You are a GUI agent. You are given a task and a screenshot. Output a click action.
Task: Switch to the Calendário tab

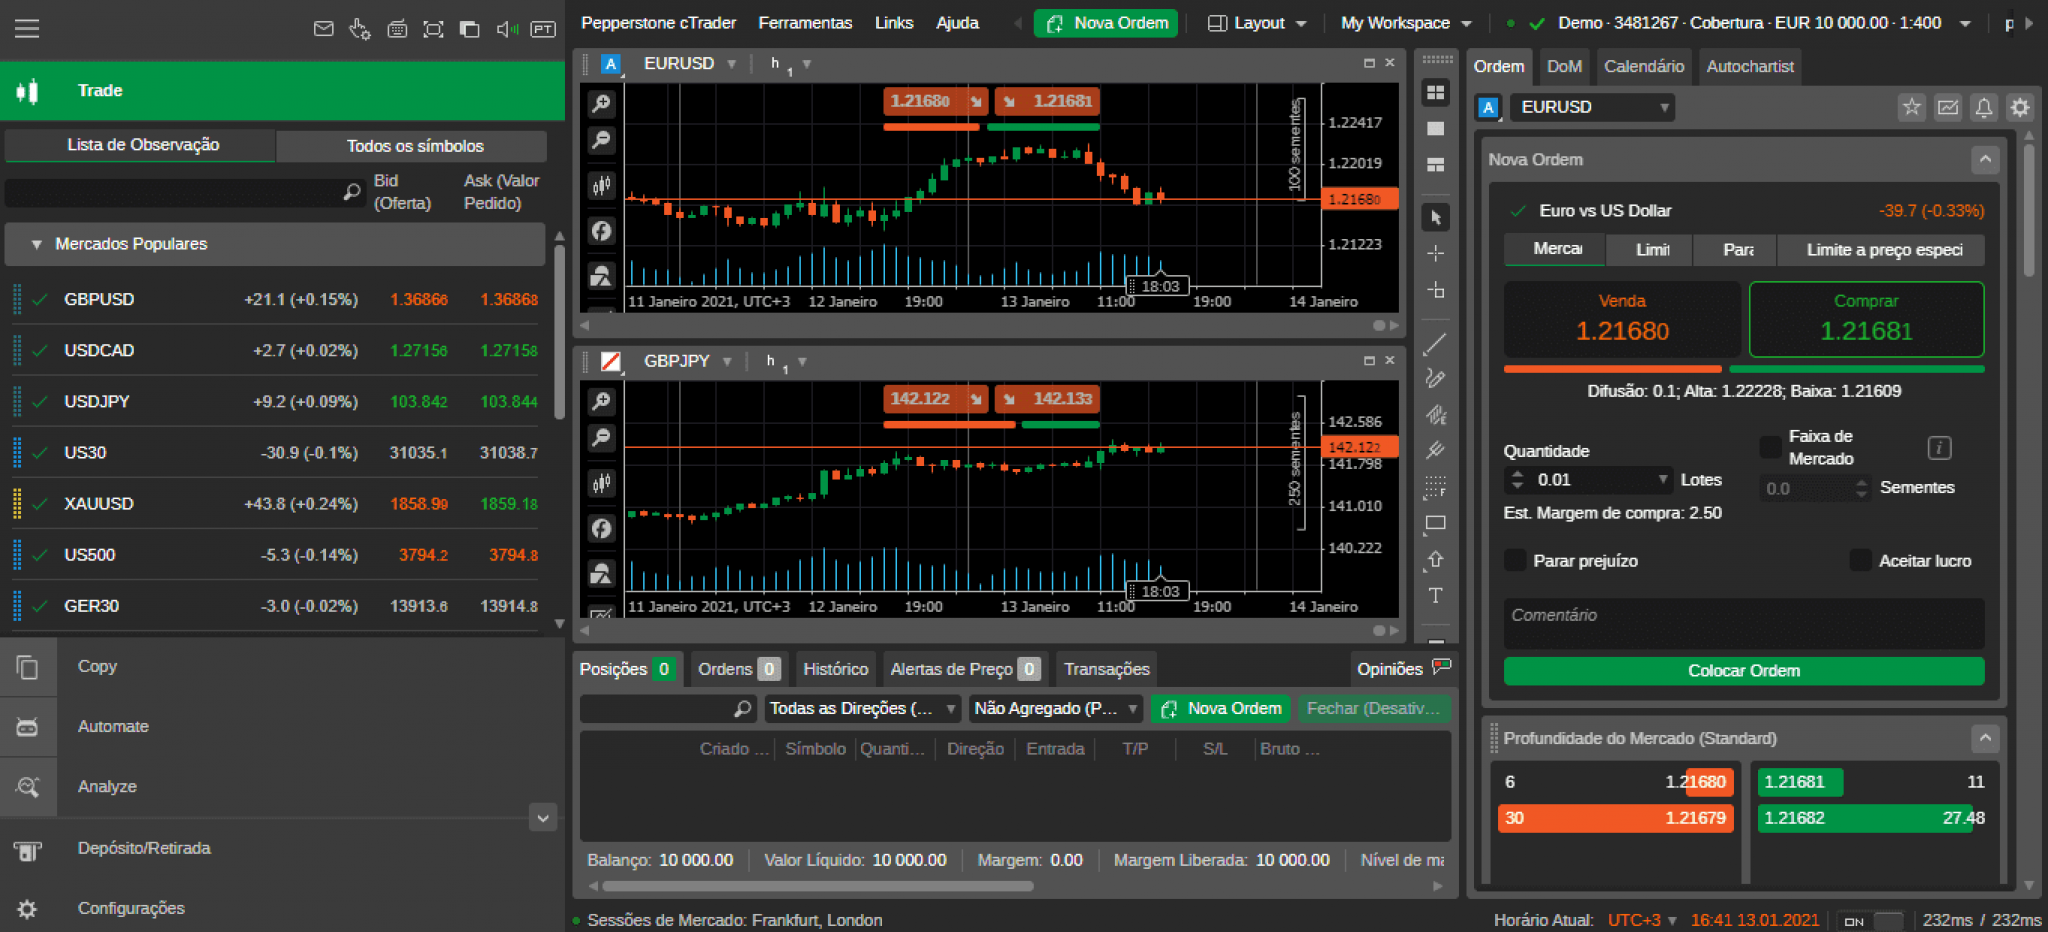(x=1643, y=67)
